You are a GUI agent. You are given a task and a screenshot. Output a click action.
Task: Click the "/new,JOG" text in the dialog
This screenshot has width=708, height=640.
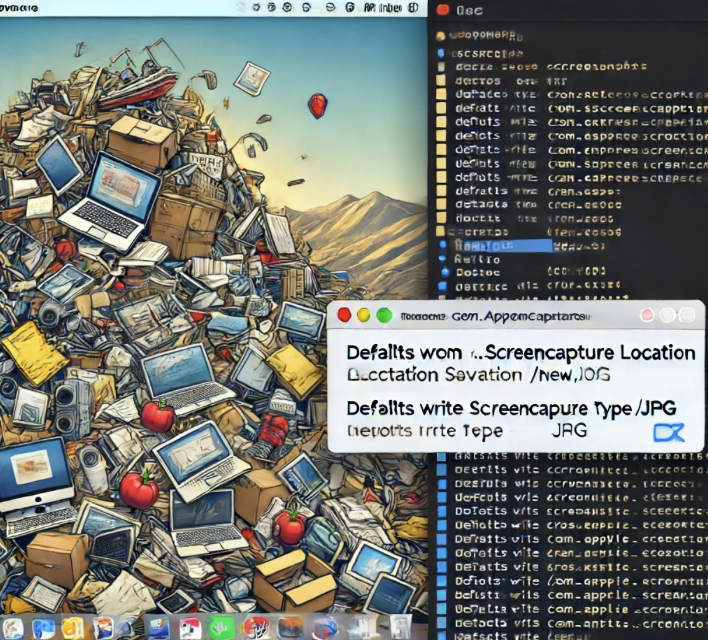tap(570, 374)
